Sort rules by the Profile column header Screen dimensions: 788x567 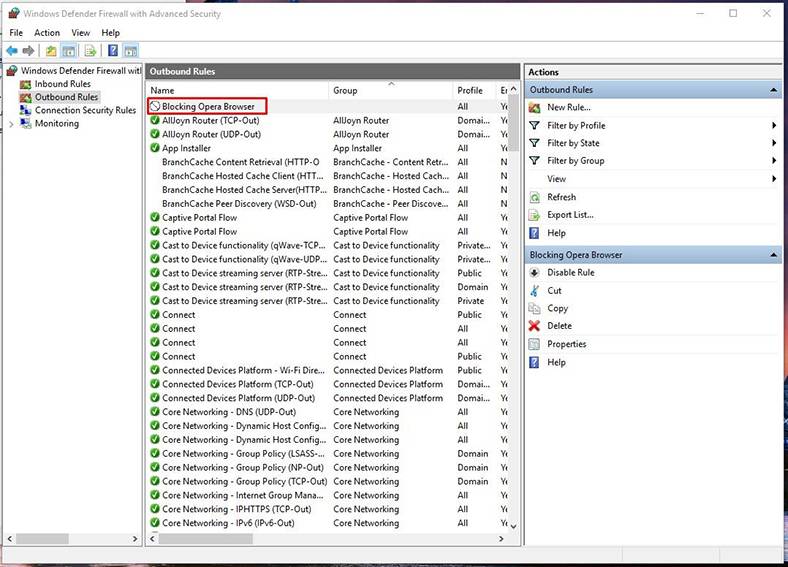[474, 90]
